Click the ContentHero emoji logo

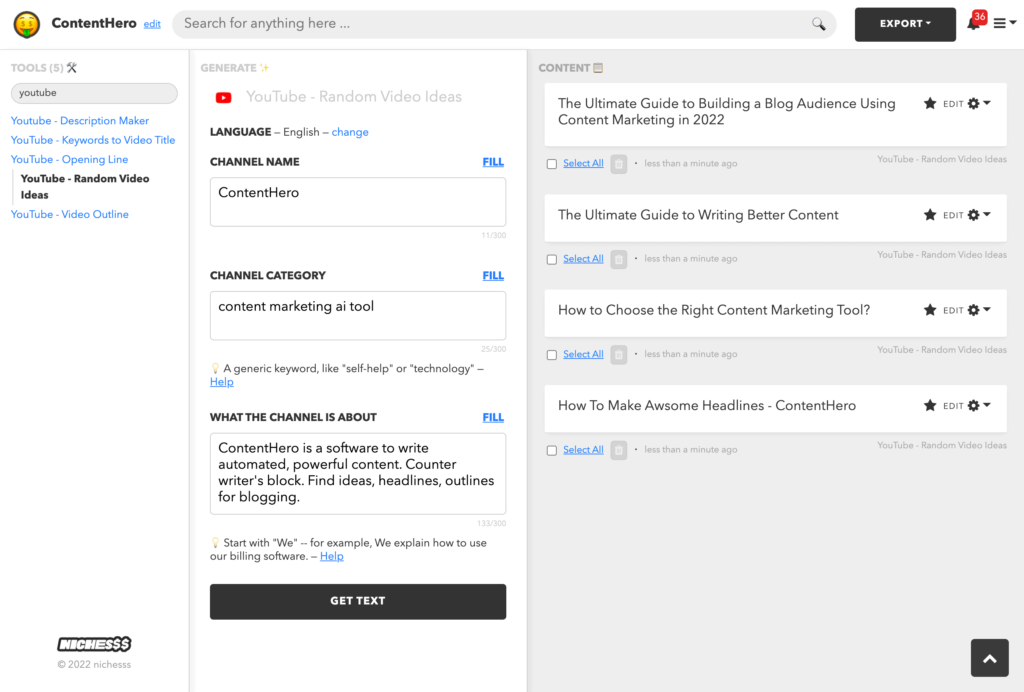coord(27,24)
